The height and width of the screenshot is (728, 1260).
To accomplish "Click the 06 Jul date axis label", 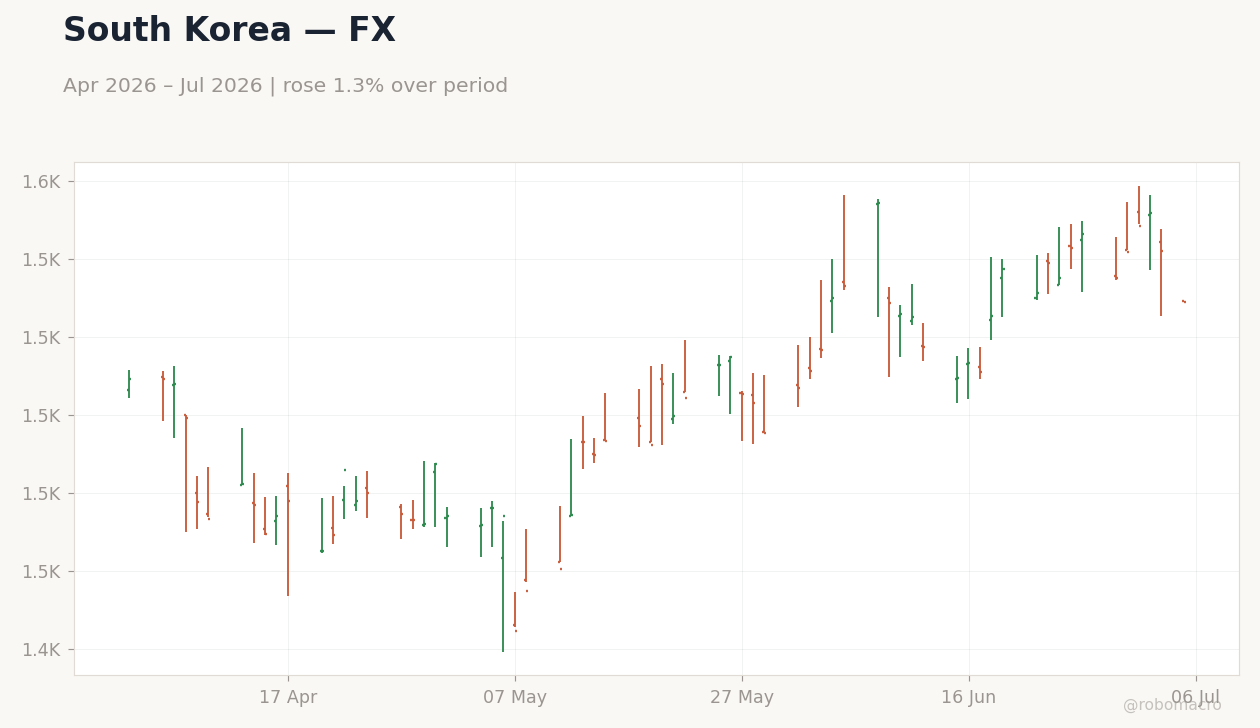I will (x=1196, y=698).
